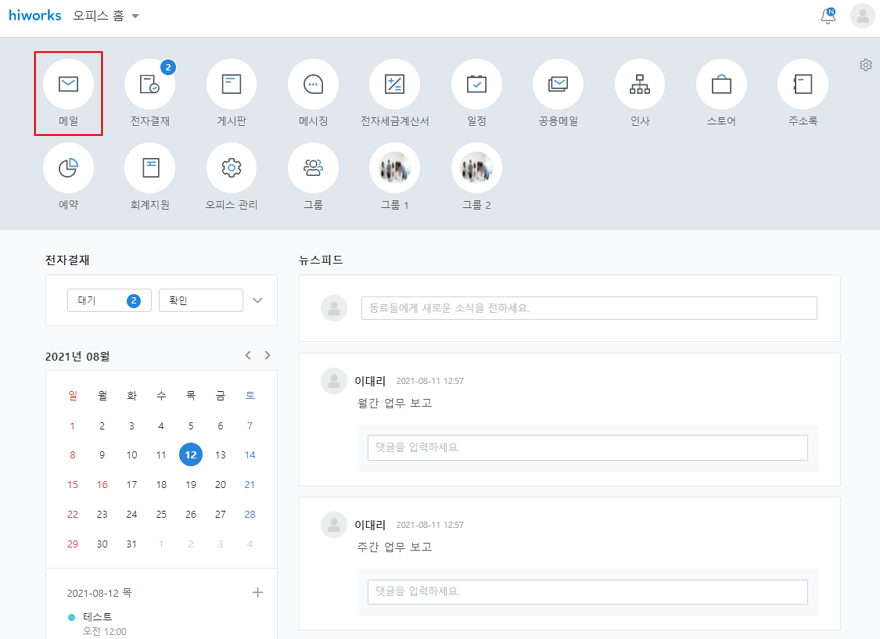Image resolution: width=880 pixels, height=639 pixels.
Task: Click the 확인 approvals button
Action: [x=201, y=301]
